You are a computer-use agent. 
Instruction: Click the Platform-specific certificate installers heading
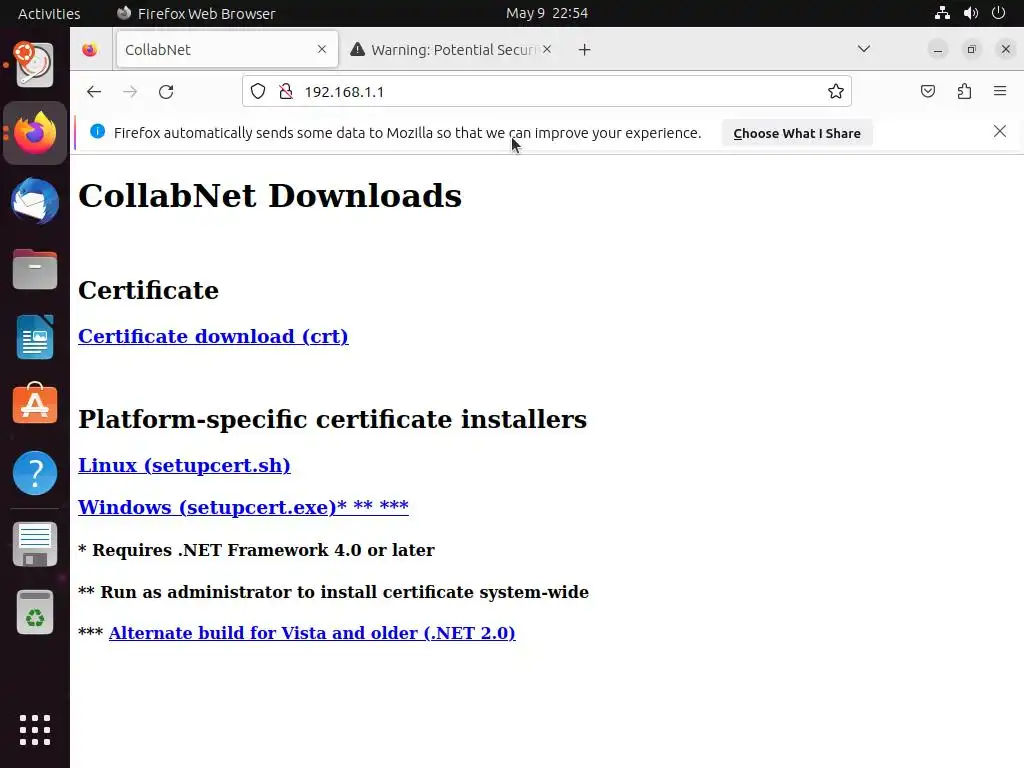pos(332,419)
